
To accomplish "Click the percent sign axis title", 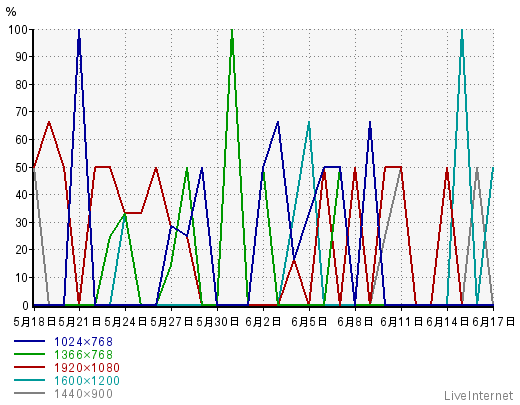I will tap(11, 12).
